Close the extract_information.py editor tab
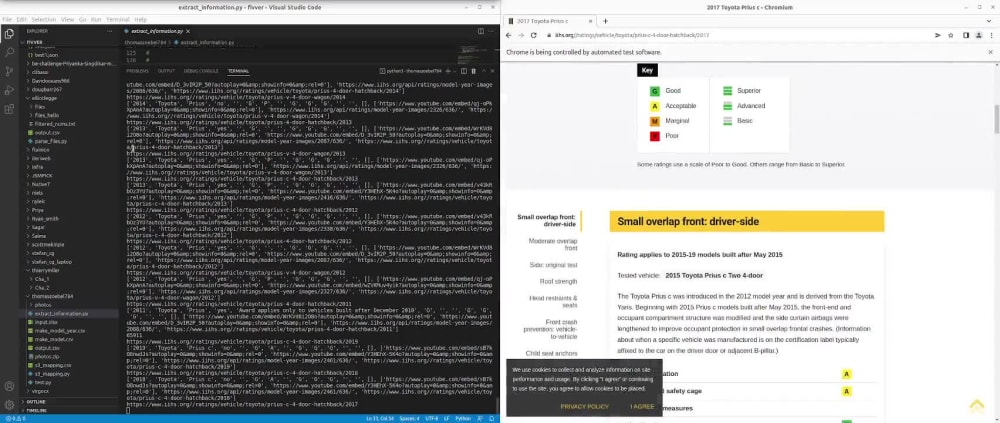The width and height of the screenshot is (1000, 423). click(x=188, y=31)
